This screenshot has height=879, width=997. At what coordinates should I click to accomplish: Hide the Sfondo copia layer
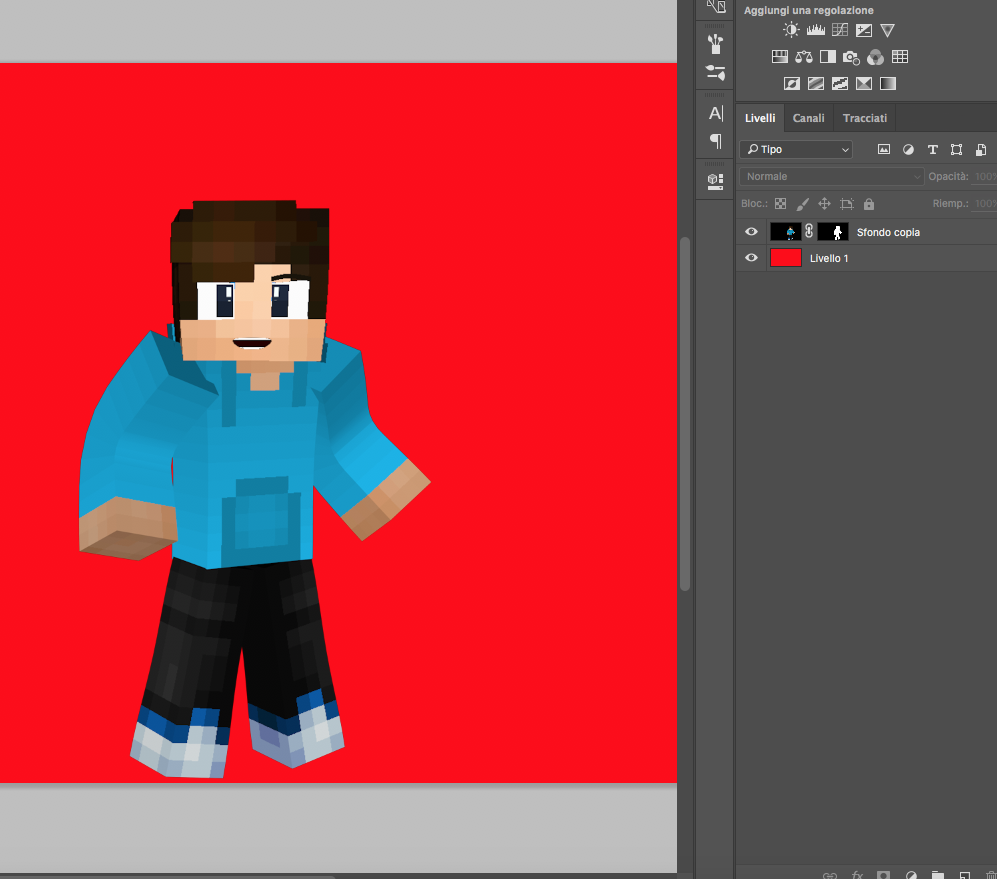(x=751, y=232)
